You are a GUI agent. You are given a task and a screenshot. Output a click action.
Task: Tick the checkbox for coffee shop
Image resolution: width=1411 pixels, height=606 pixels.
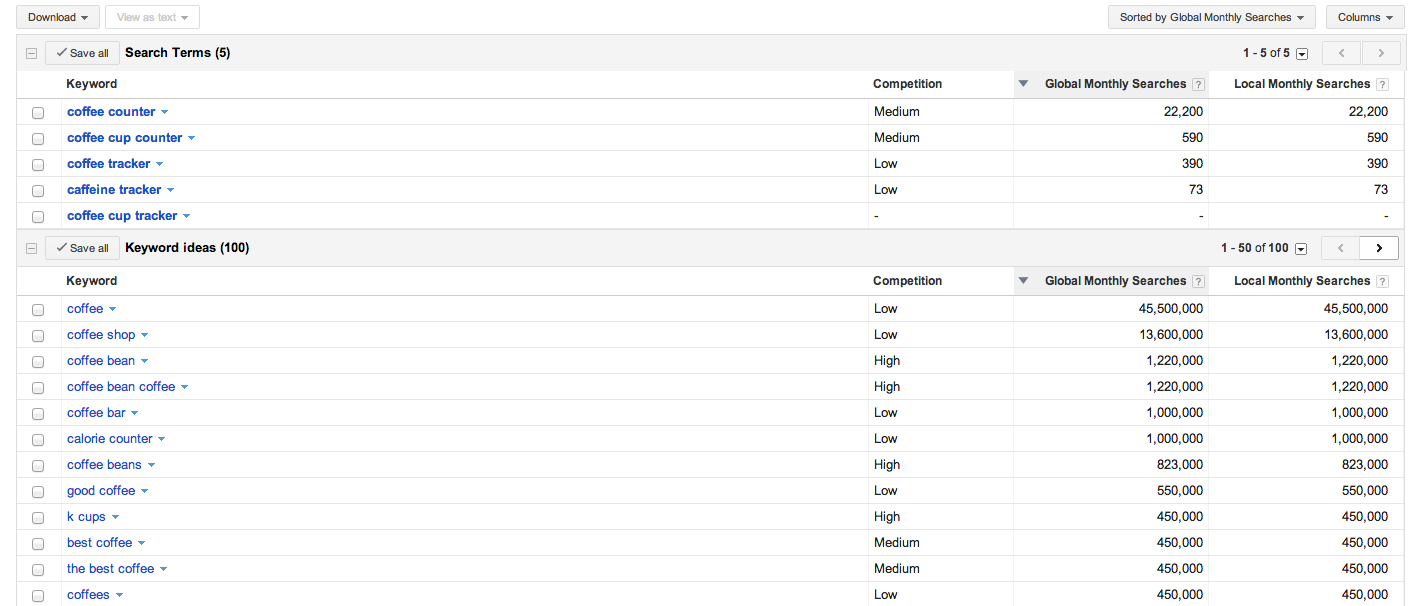click(x=38, y=336)
